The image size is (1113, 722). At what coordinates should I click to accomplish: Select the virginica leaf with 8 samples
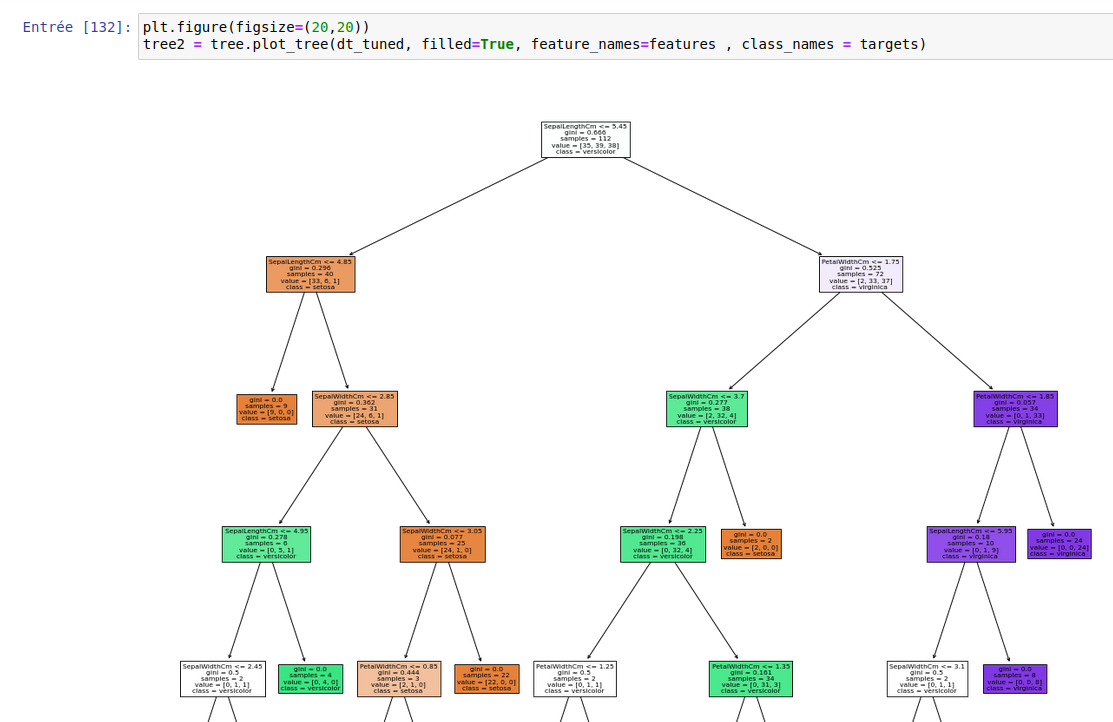click(1014, 679)
